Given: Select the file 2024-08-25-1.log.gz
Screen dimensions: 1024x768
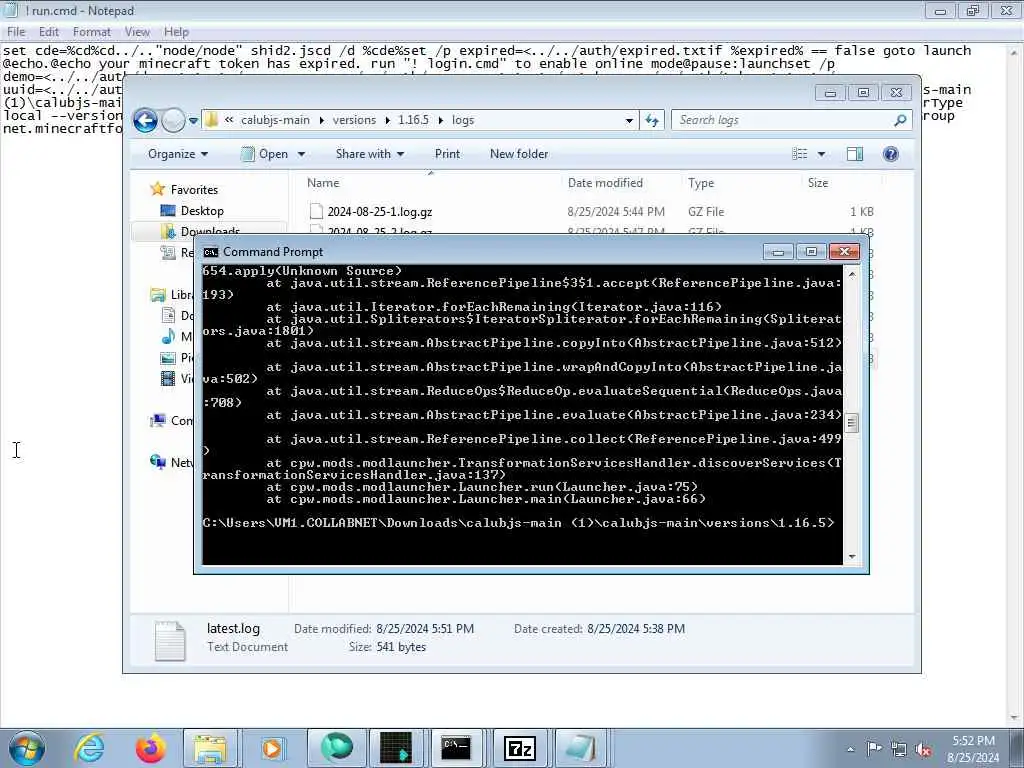Looking at the screenshot, I should [379, 212].
